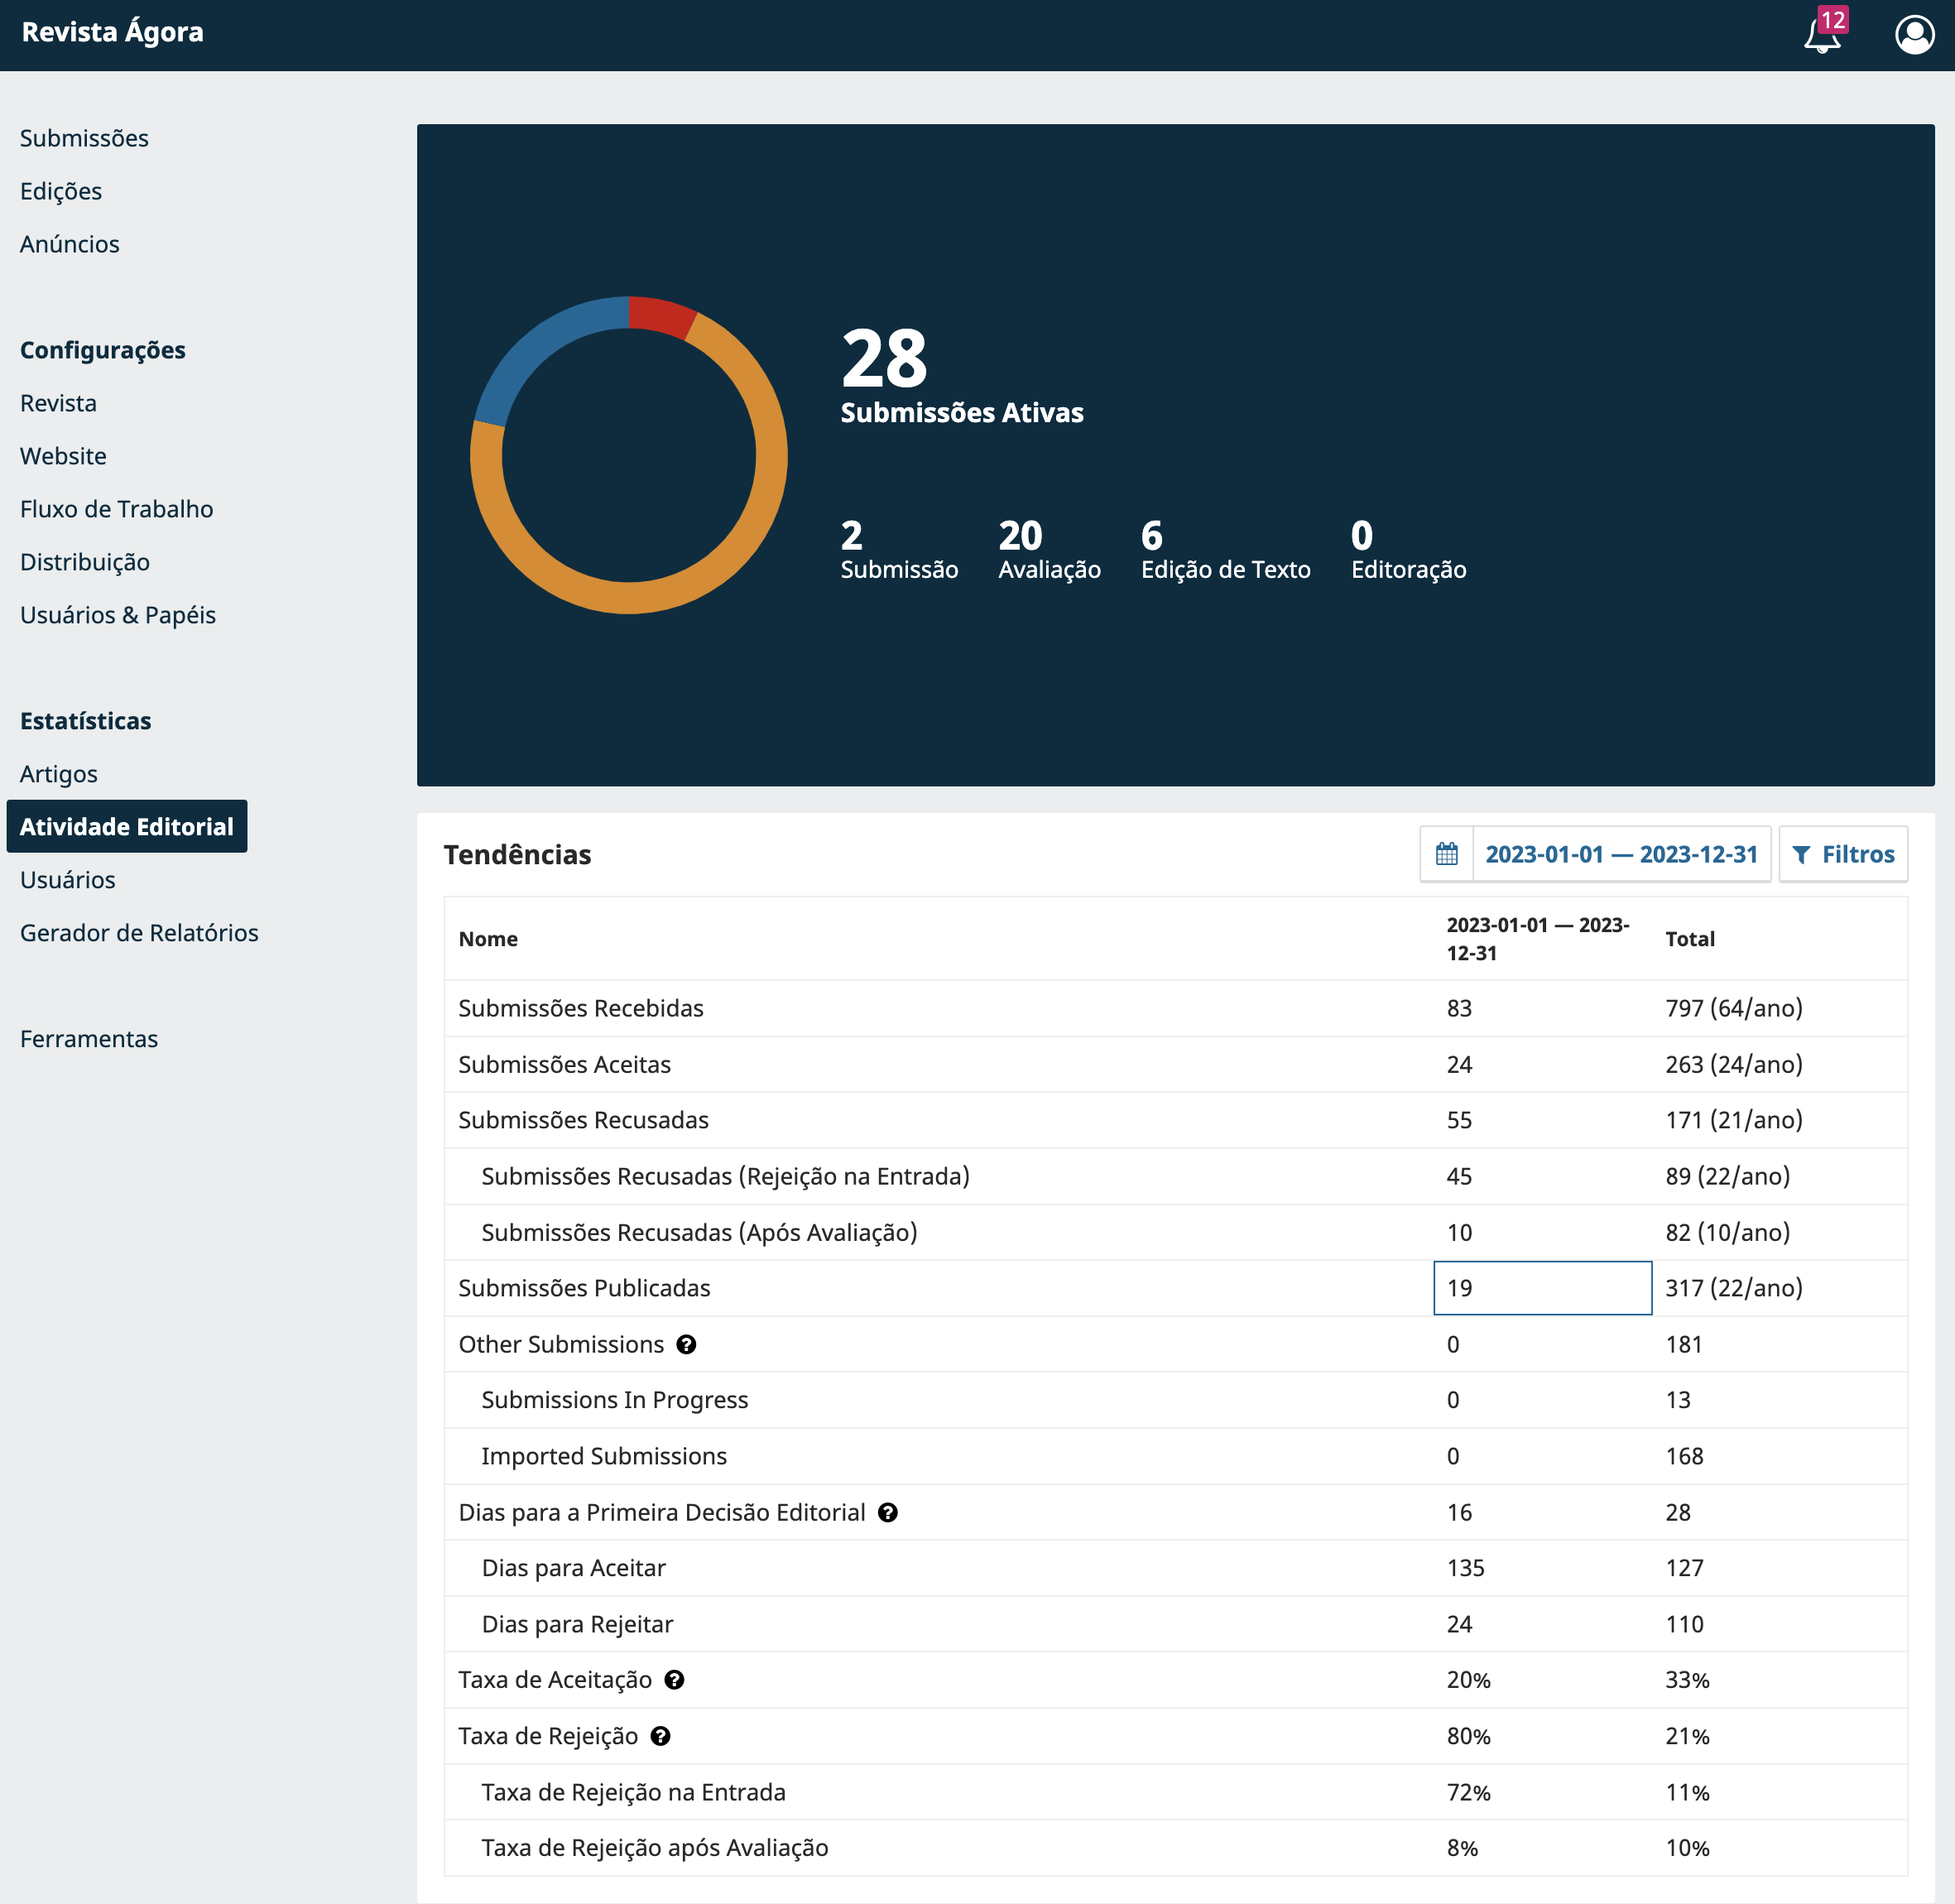Open Gerador de Relatórios page
This screenshot has width=1955, height=1904.
139,933
